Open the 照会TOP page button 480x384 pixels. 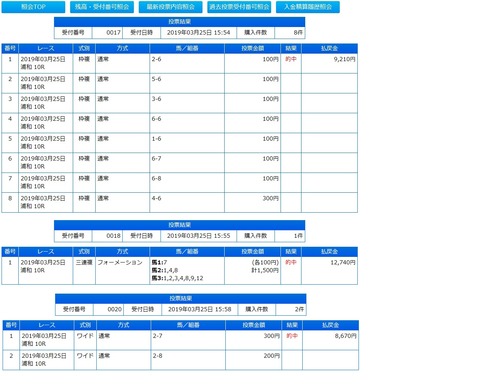(x=33, y=7)
